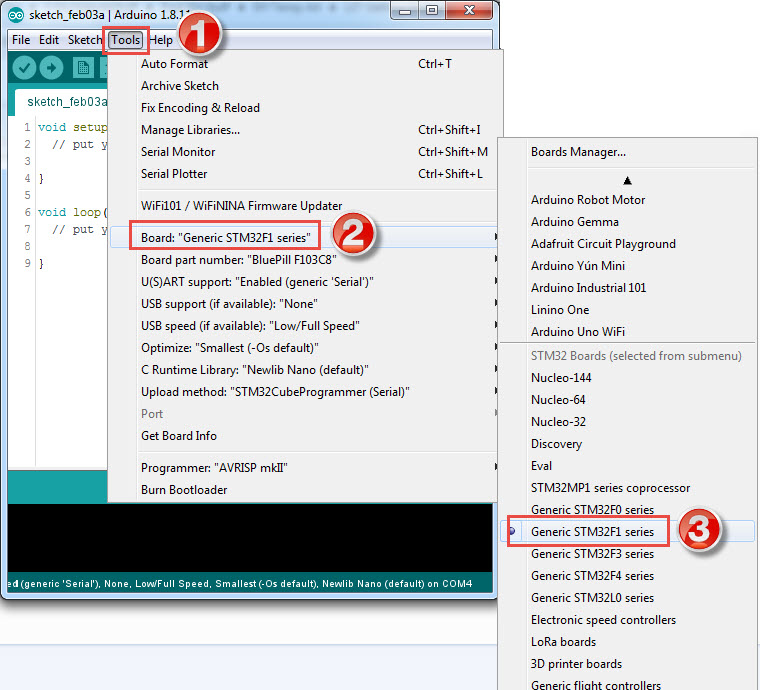Open the Edit menu
The image size is (760, 690).
49,40
